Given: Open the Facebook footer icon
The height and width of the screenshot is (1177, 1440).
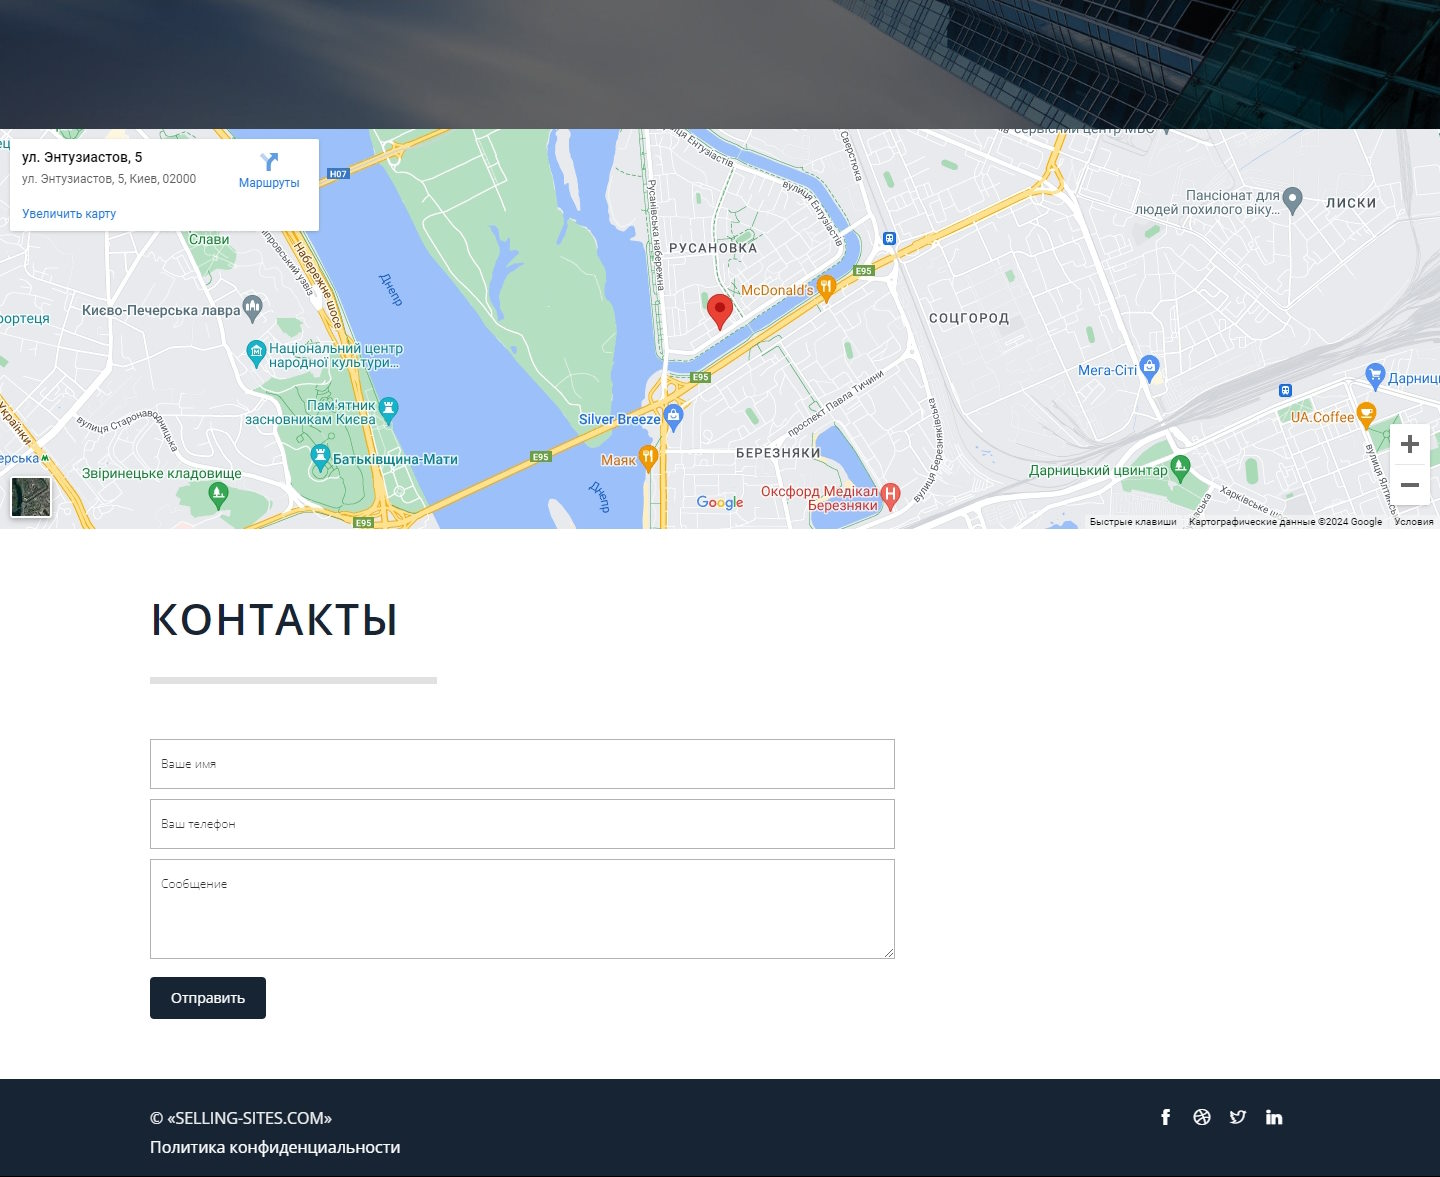Looking at the screenshot, I should pyautogui.click(x=1166, y=1117).
